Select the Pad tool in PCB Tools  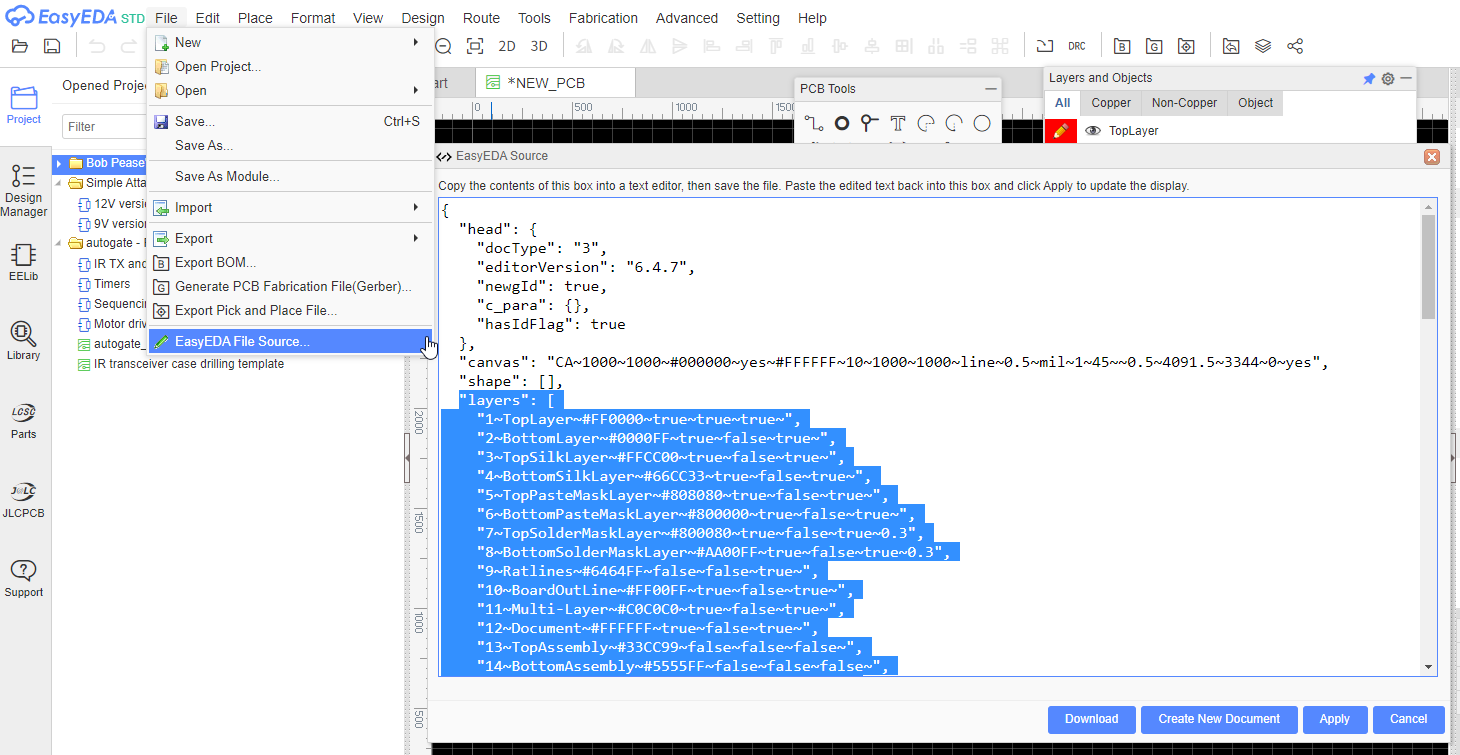coord(842,123)
